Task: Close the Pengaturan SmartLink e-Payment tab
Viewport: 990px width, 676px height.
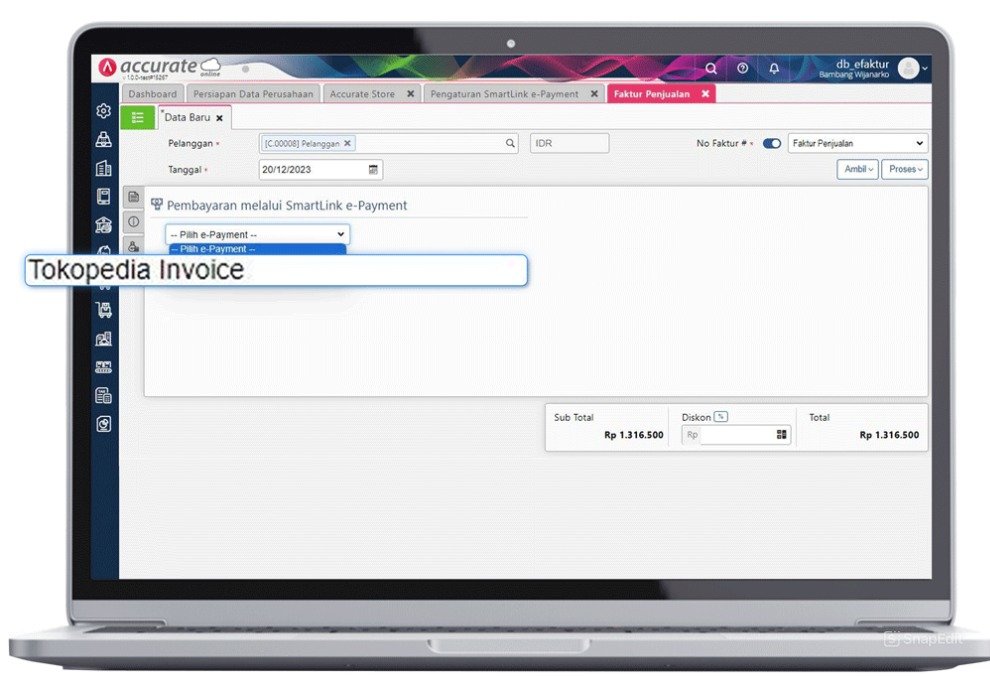Action: (594, 93)
